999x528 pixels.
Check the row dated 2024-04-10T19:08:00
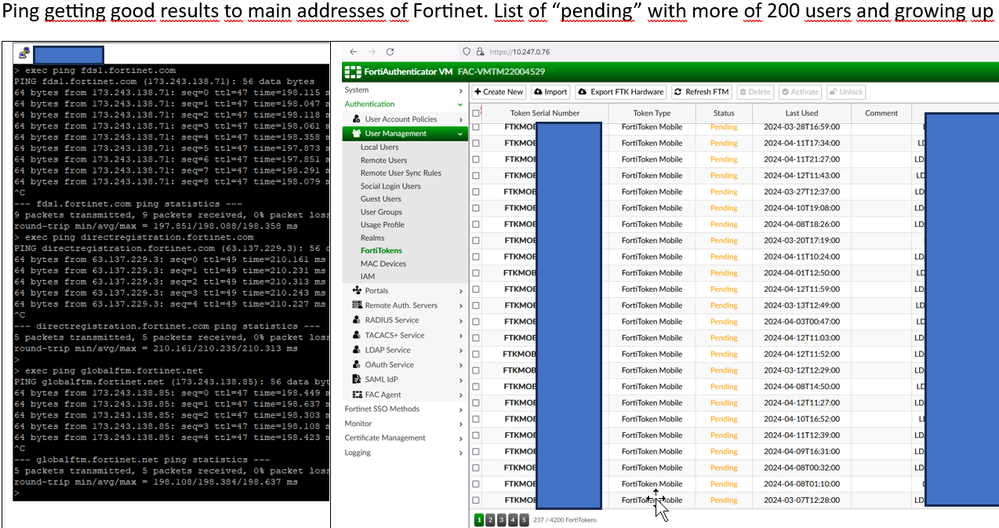click(x=476, y=208)
